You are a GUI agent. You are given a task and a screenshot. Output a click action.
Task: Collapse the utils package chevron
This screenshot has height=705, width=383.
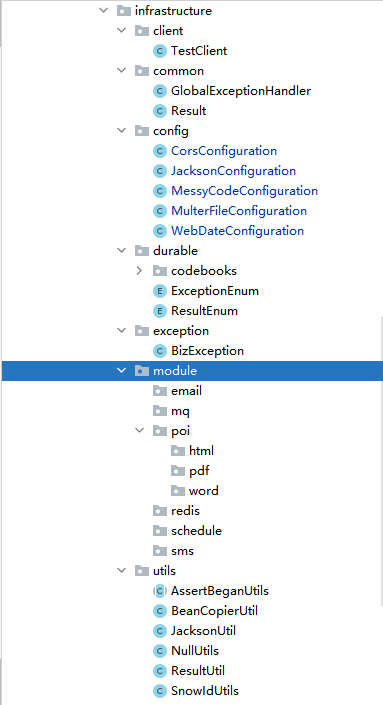pos(121,571)
